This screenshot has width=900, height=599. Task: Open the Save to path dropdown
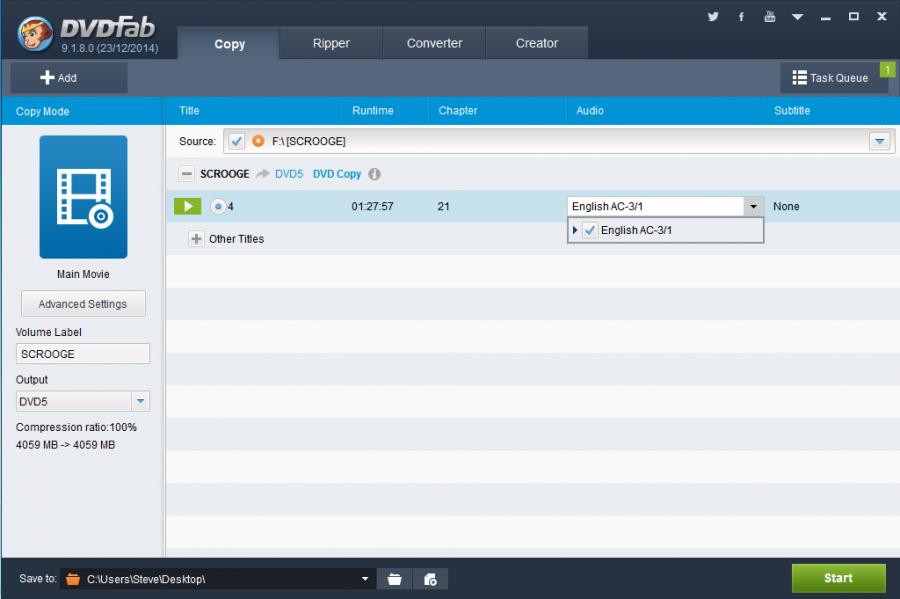365,578
